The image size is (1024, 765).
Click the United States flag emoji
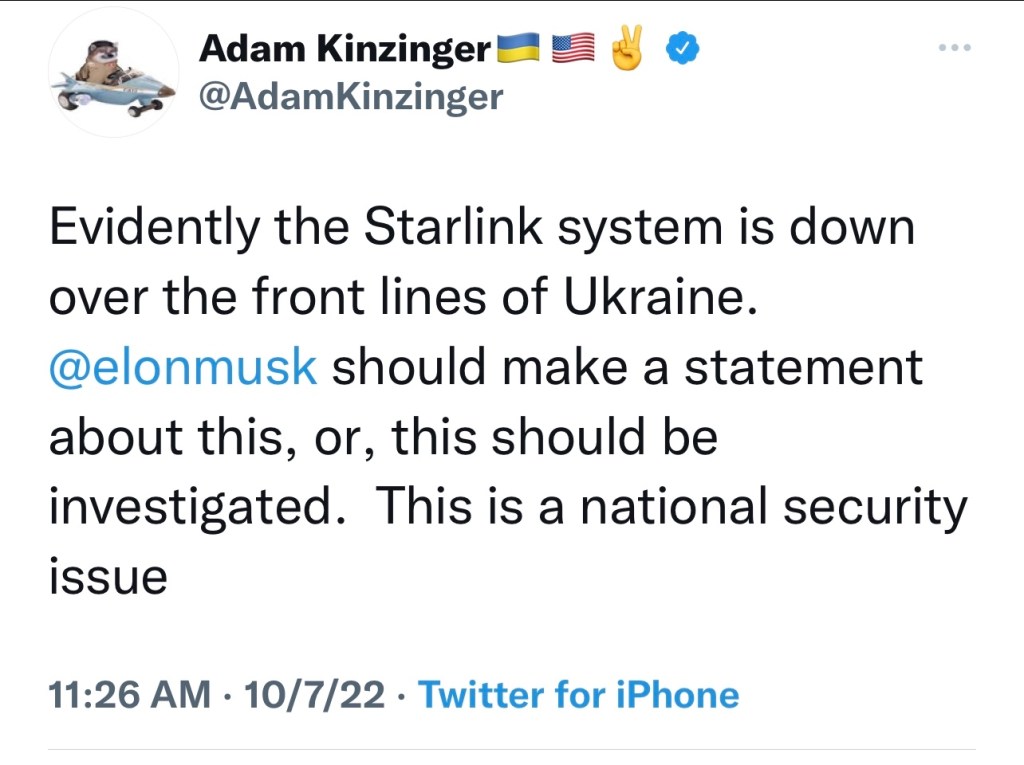(573, 48)
